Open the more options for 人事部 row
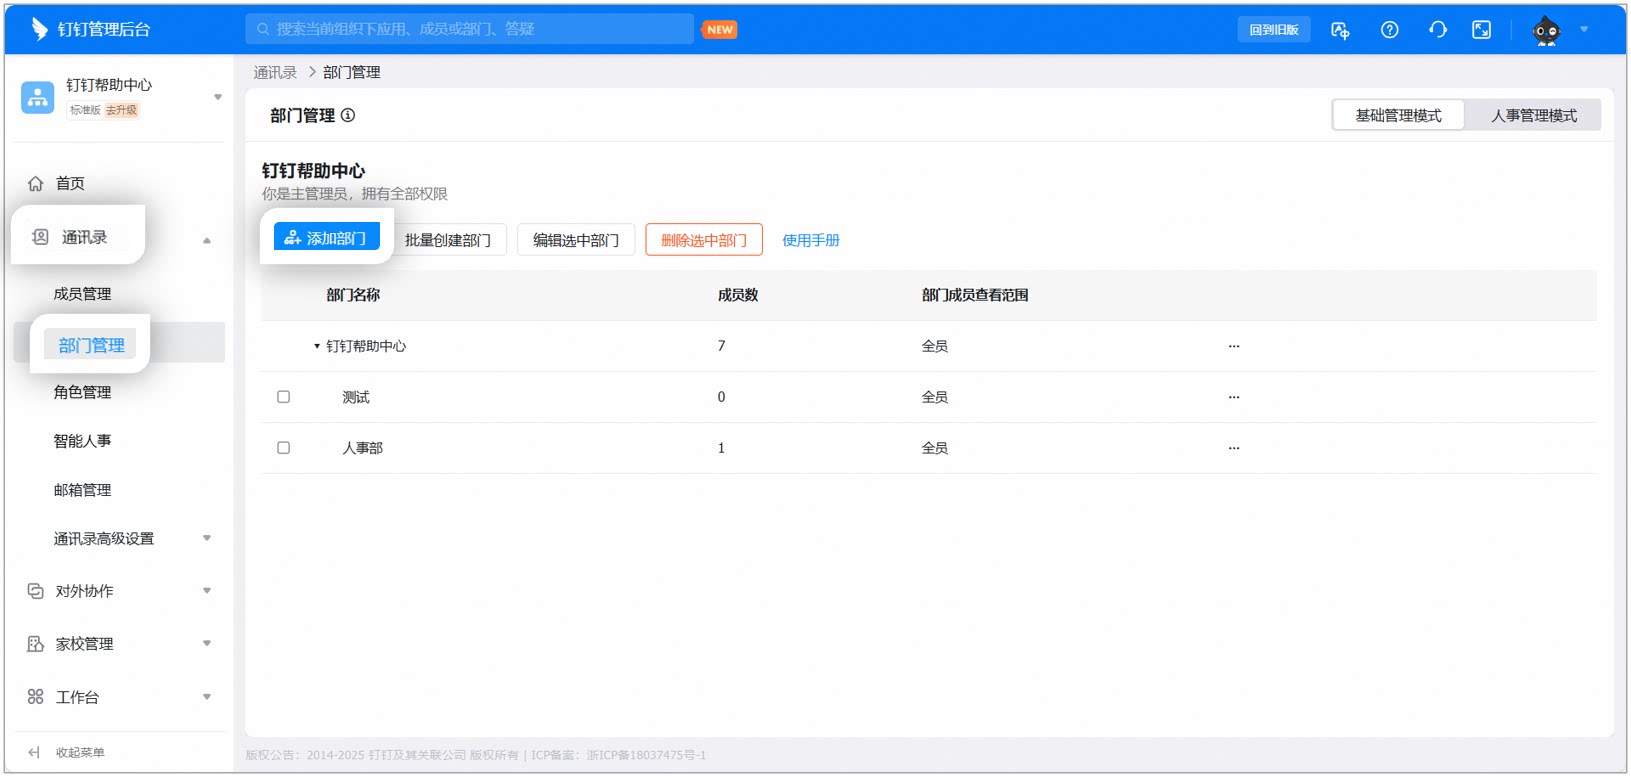 point(1234,448)
